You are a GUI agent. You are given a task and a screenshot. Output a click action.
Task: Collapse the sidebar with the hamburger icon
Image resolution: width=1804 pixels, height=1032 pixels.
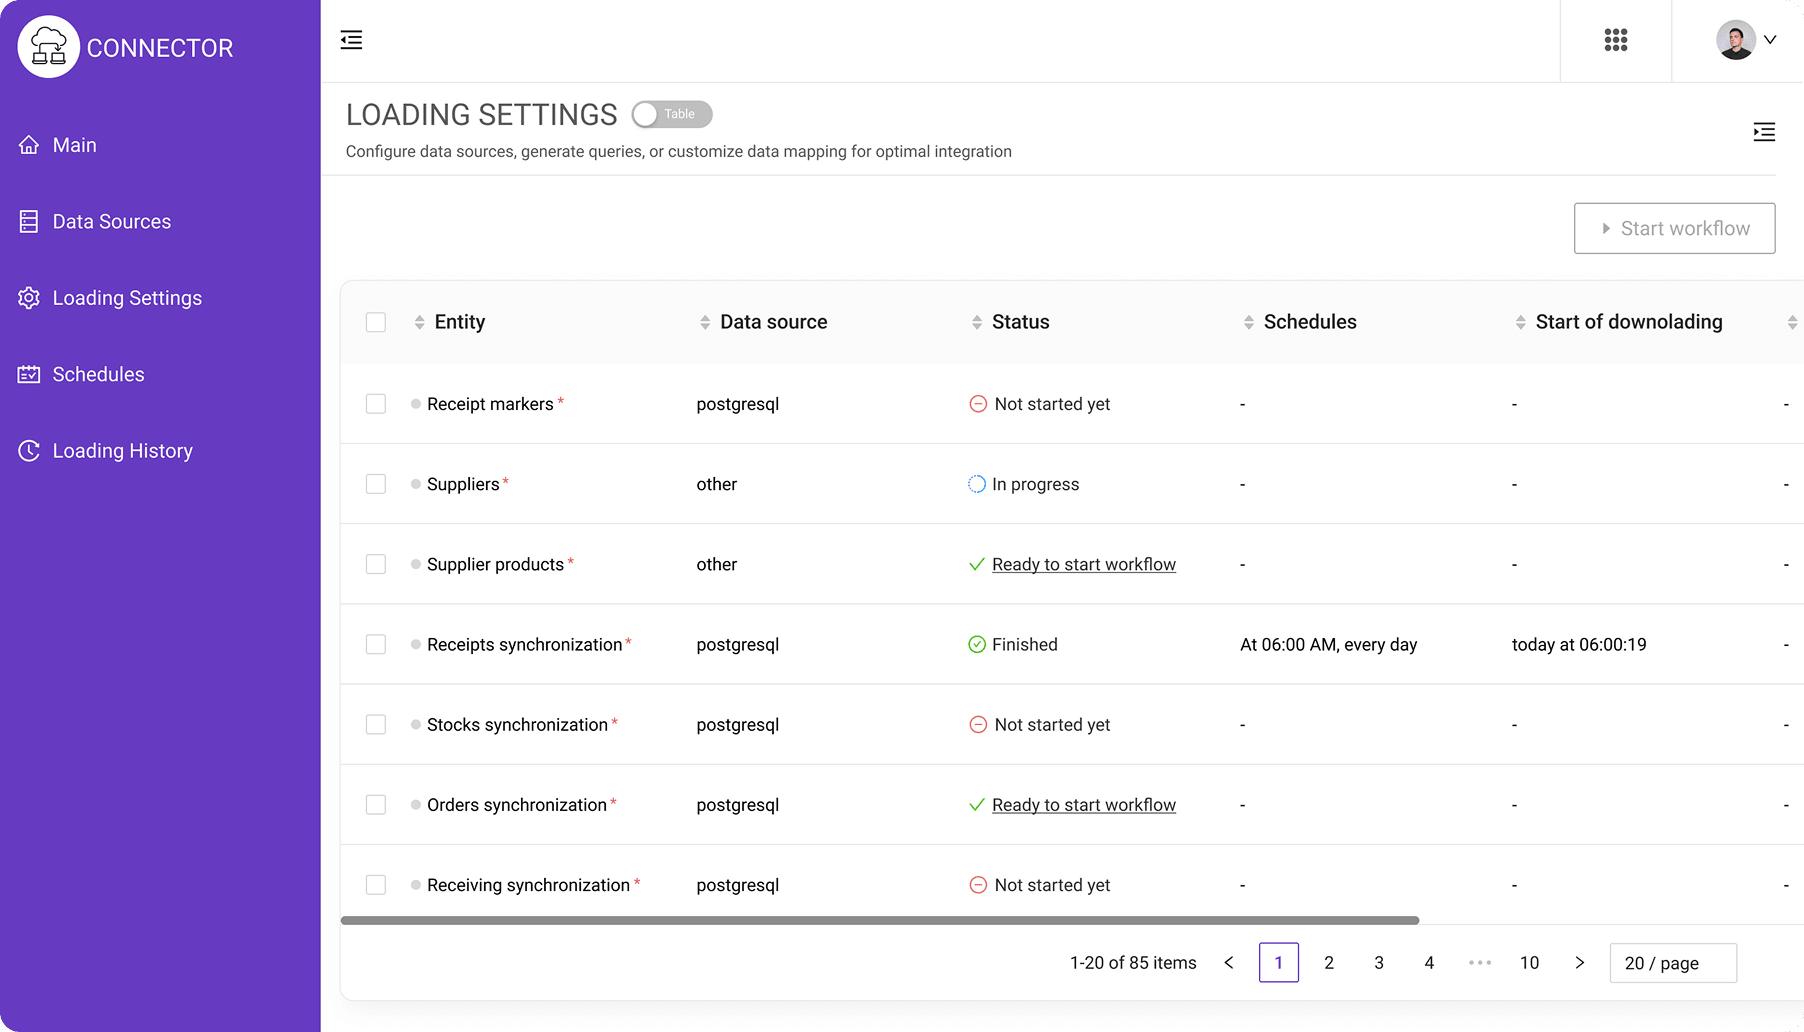tap(351, 40)
